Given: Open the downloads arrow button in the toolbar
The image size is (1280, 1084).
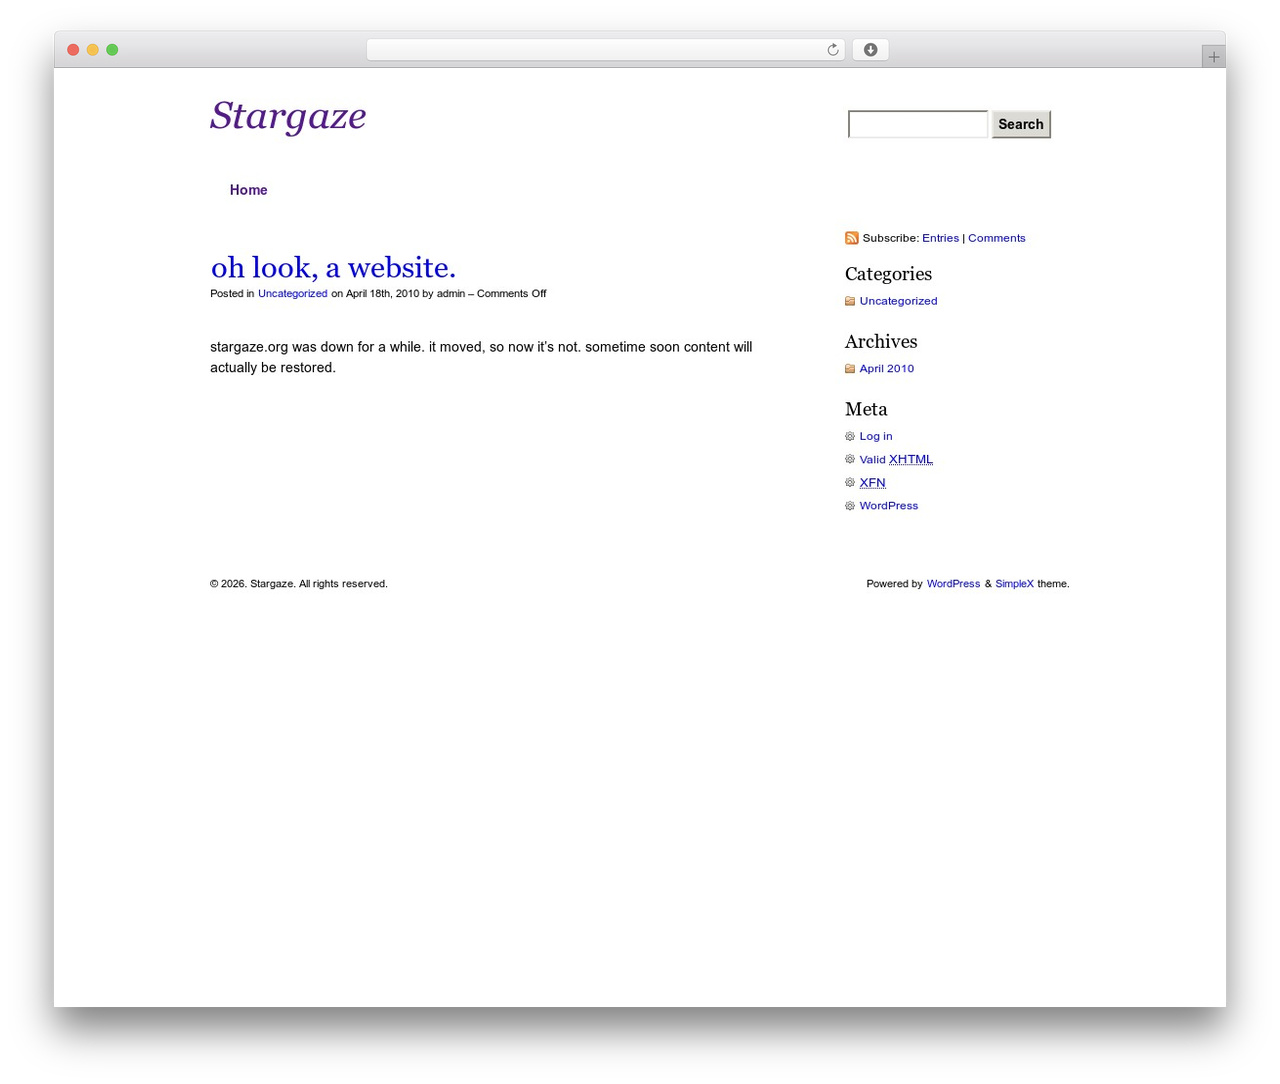Looking at the screenshot, I should tap(870, 50).
